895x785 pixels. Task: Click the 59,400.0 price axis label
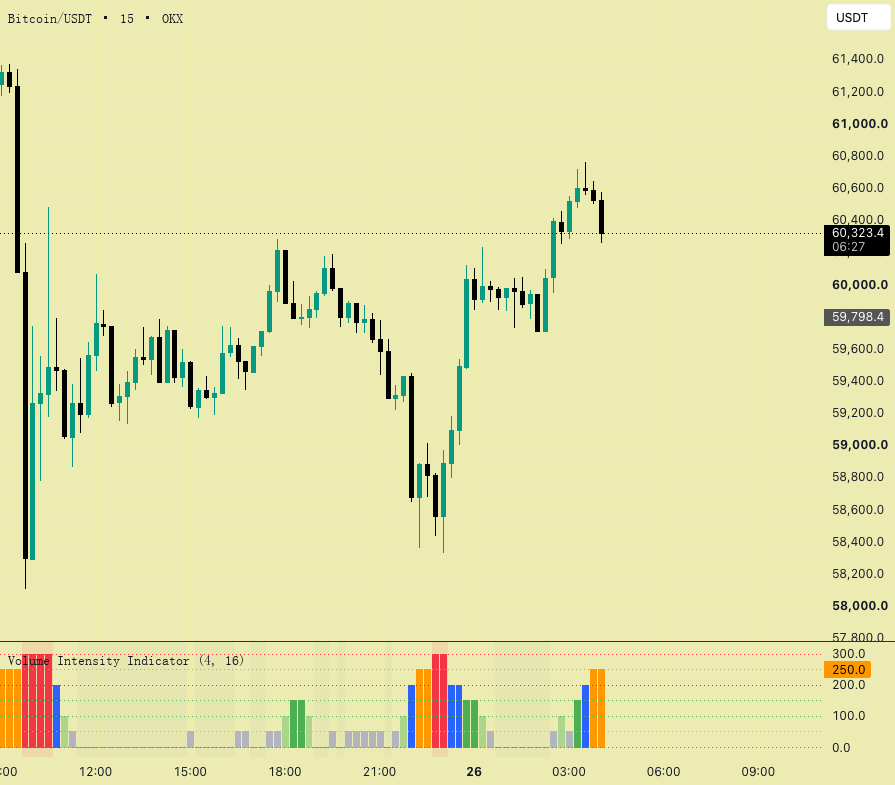(858, 381)
